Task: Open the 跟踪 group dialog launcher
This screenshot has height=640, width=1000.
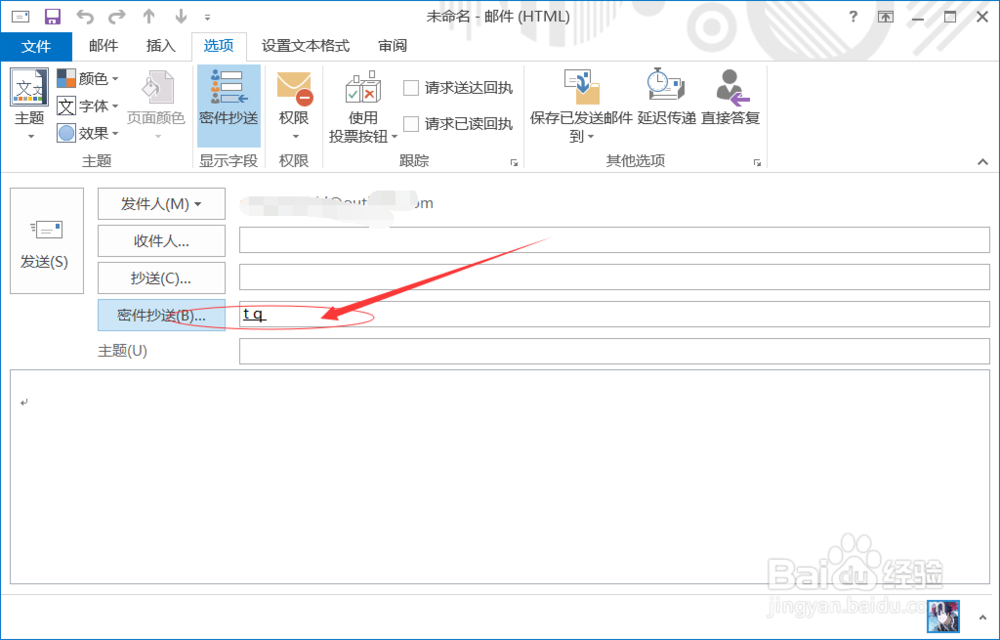Action: pos(514,163)
